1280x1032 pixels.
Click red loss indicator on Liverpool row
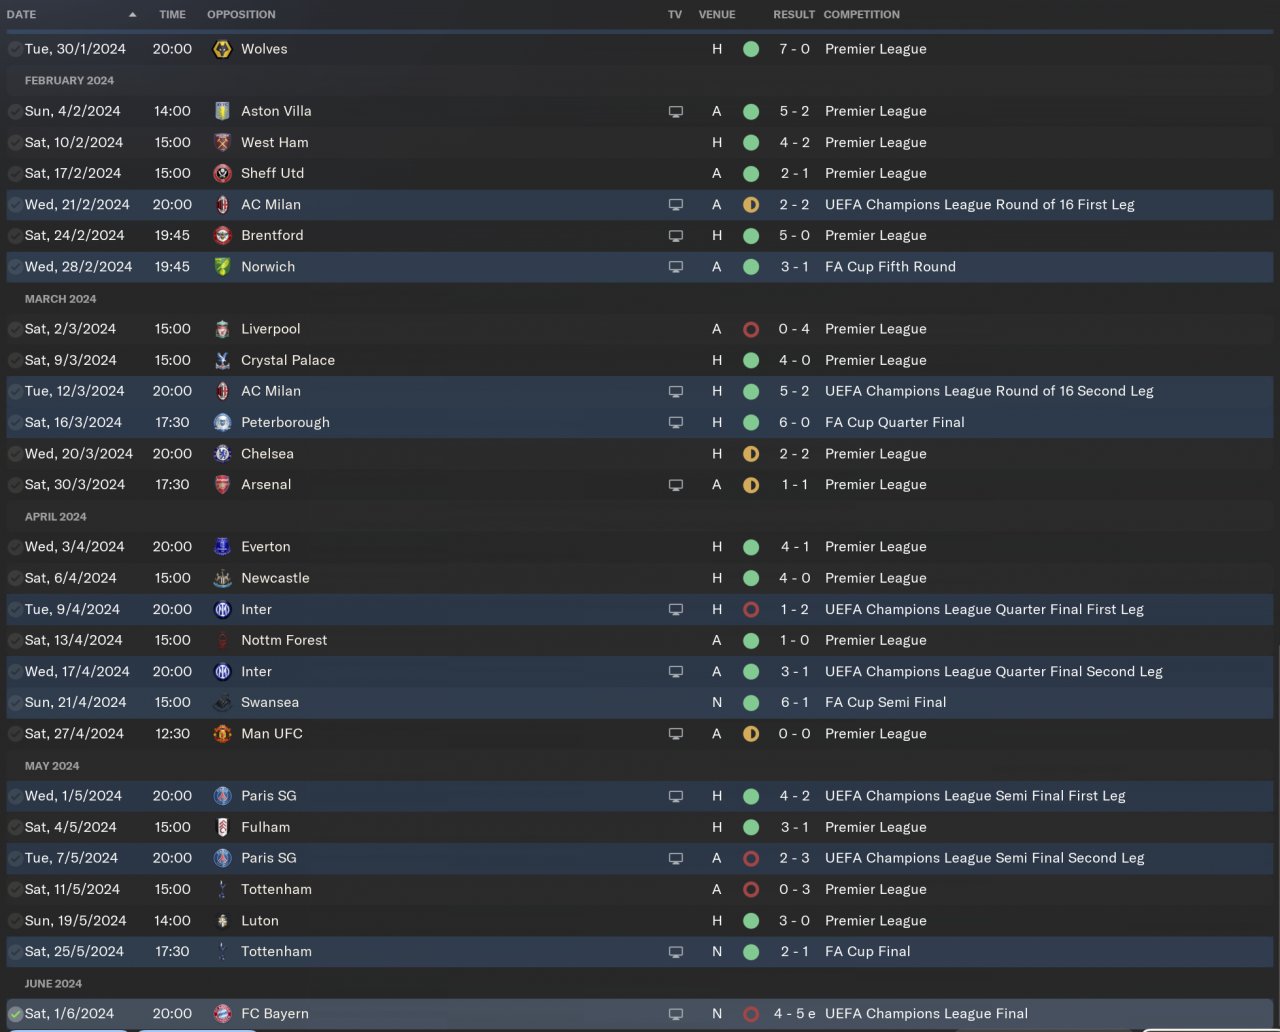751,329
